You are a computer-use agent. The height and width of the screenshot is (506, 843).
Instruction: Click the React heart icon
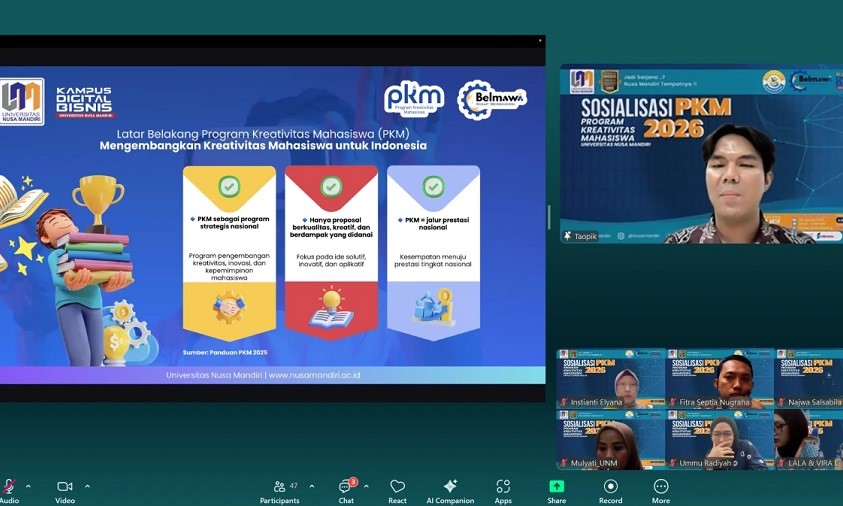(397, 487)
